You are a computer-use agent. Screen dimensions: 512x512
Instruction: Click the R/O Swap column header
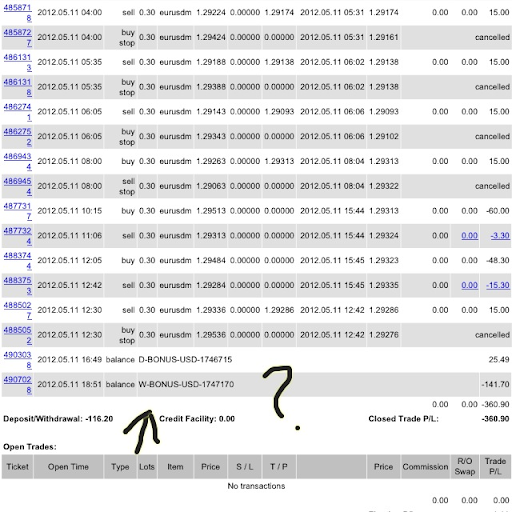(x=465, y=467)
